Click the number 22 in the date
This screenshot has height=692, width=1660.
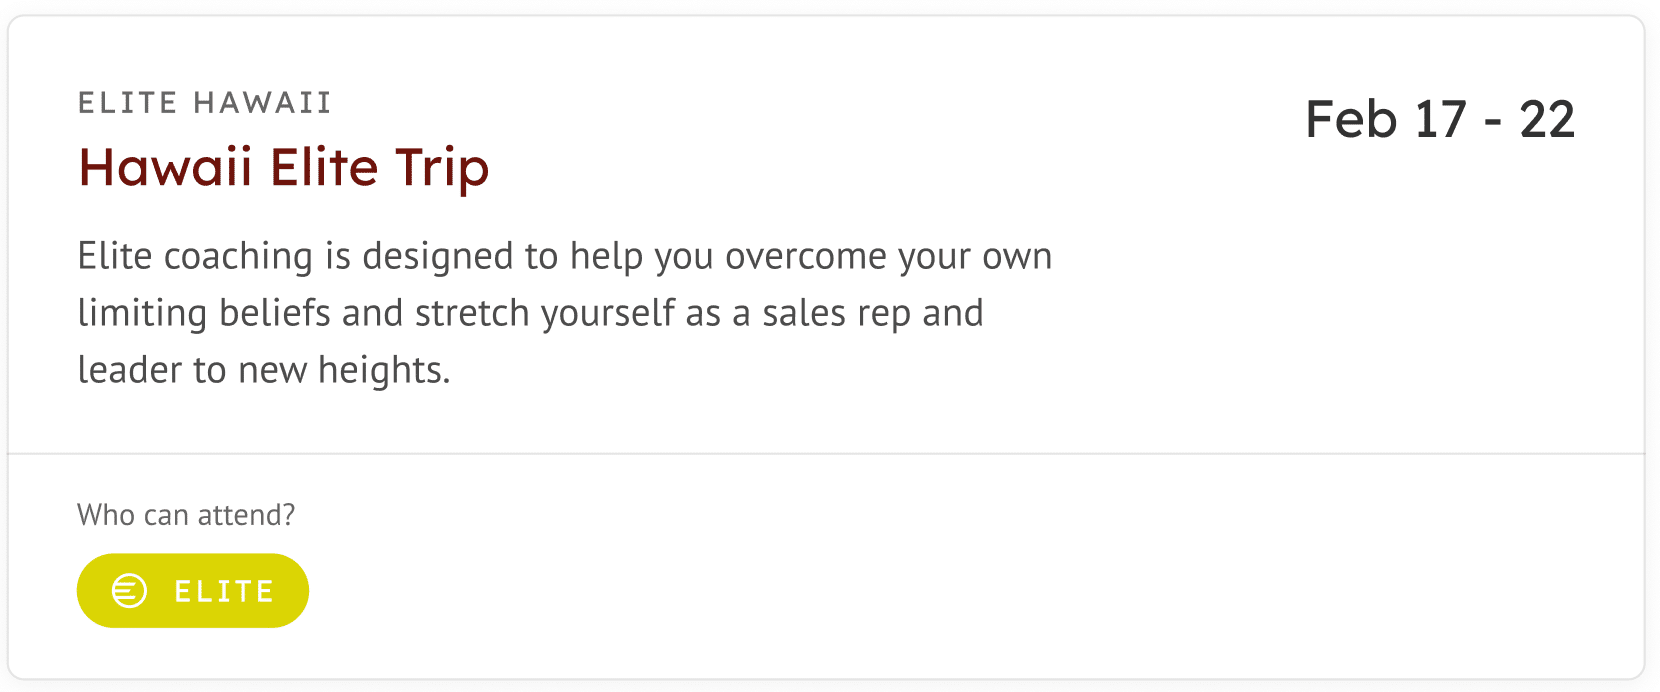pos(1547,120)
